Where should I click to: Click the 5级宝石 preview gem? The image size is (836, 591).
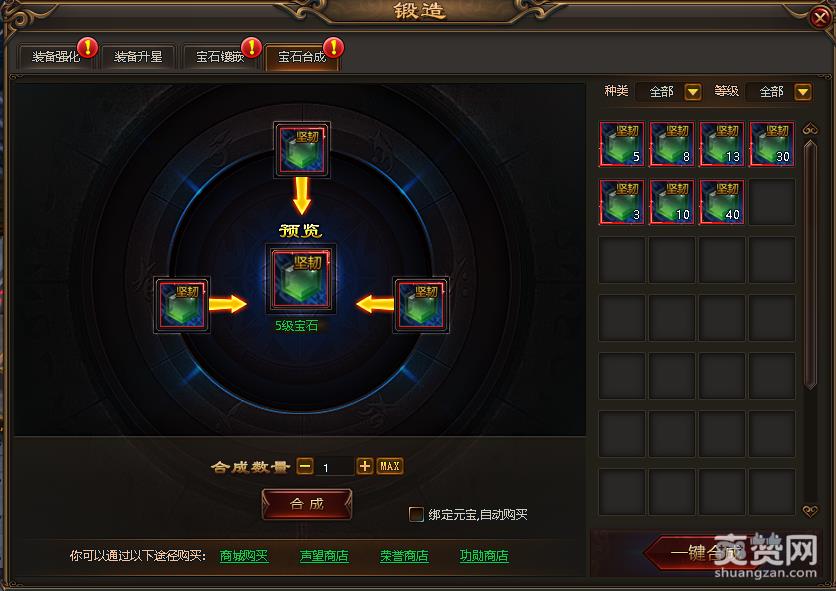[x=301, y=279]
